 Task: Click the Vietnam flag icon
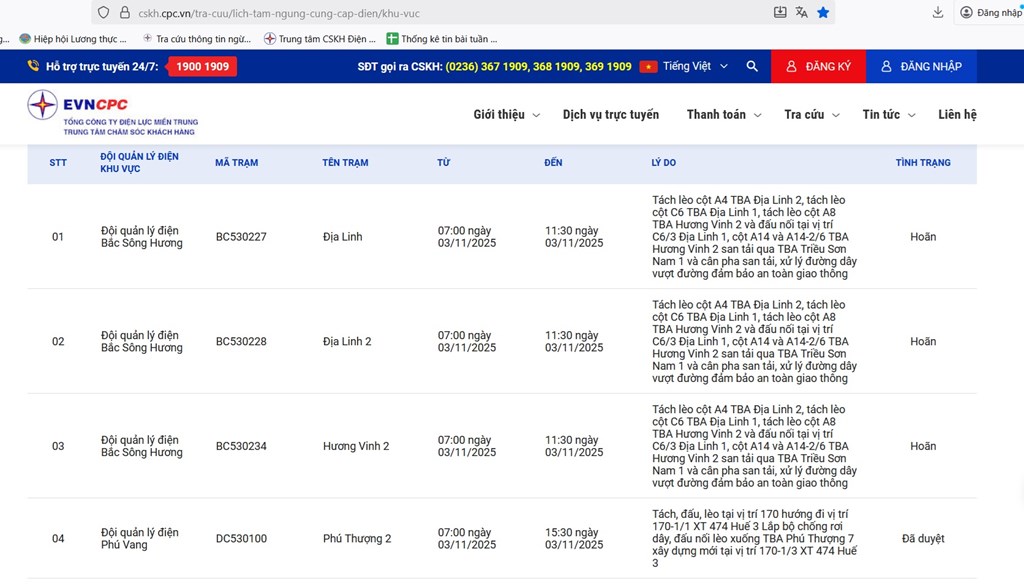(x=648, y=66)
